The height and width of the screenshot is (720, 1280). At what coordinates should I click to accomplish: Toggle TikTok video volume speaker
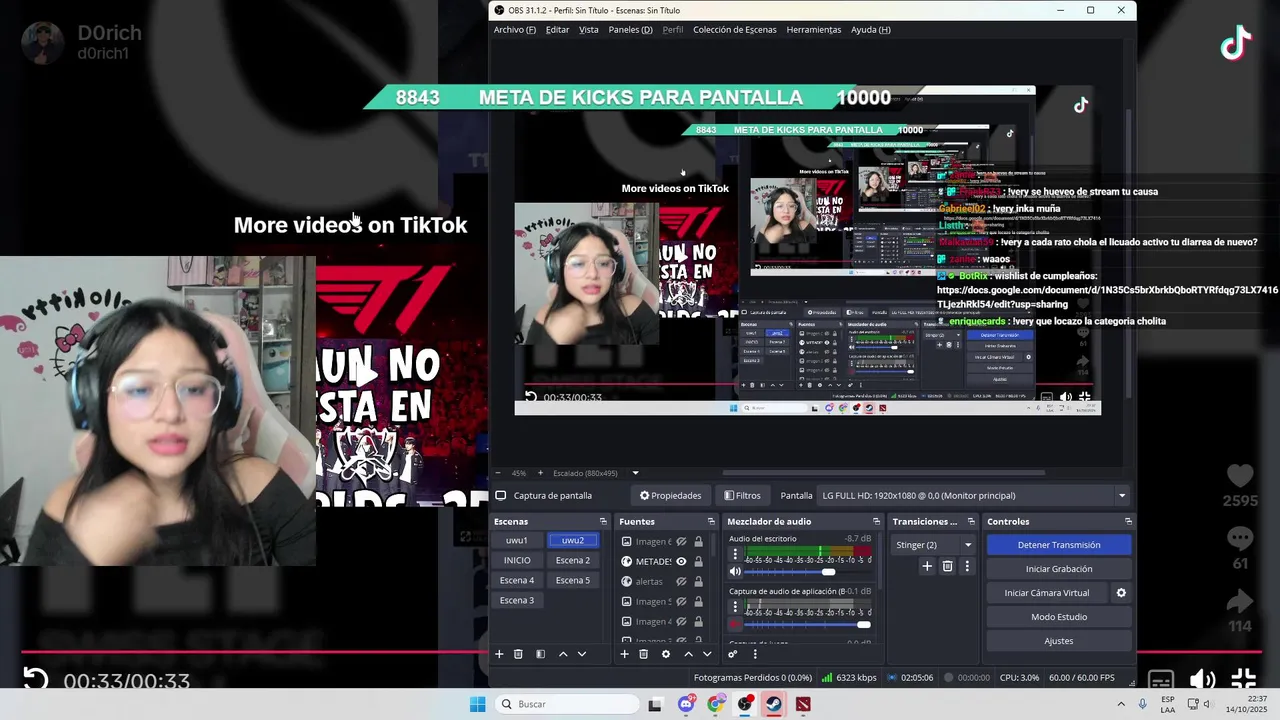click(x=1203, y=681)
